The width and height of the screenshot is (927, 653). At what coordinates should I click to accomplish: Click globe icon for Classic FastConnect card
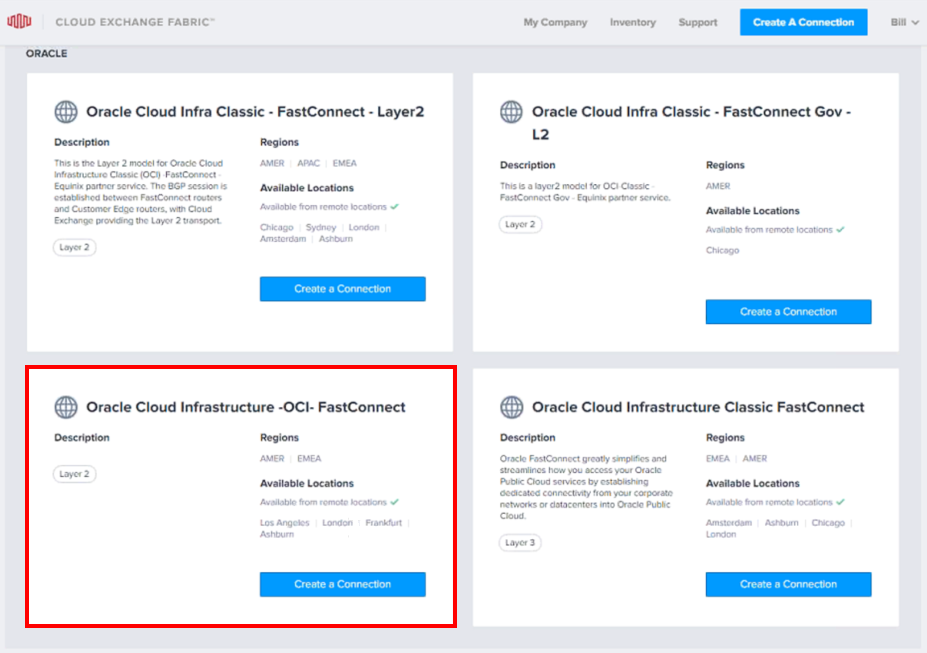(511, 407)
